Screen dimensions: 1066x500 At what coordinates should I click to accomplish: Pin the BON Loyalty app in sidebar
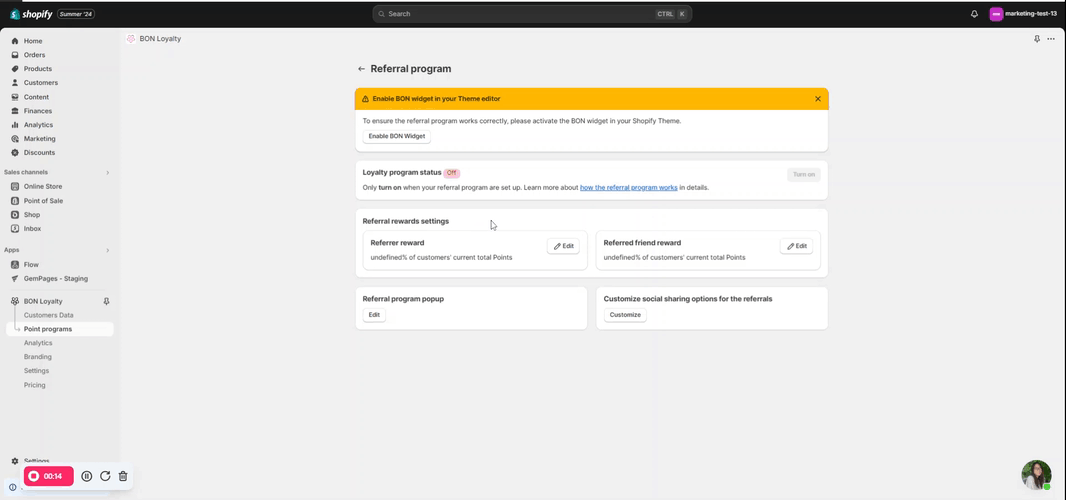(x=106, y=301)
